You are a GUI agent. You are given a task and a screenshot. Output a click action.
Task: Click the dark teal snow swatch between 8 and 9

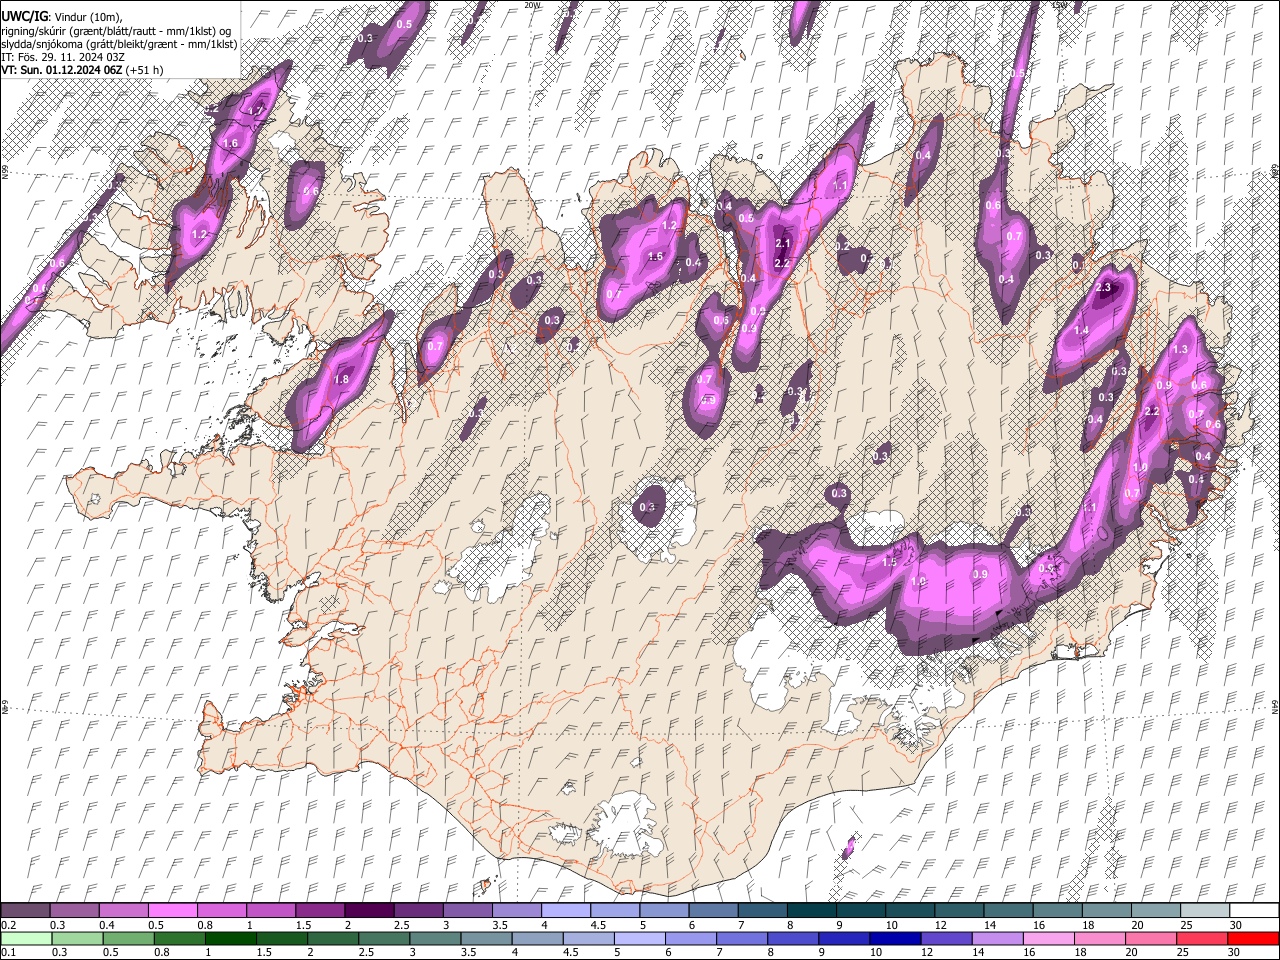[811, 911]
